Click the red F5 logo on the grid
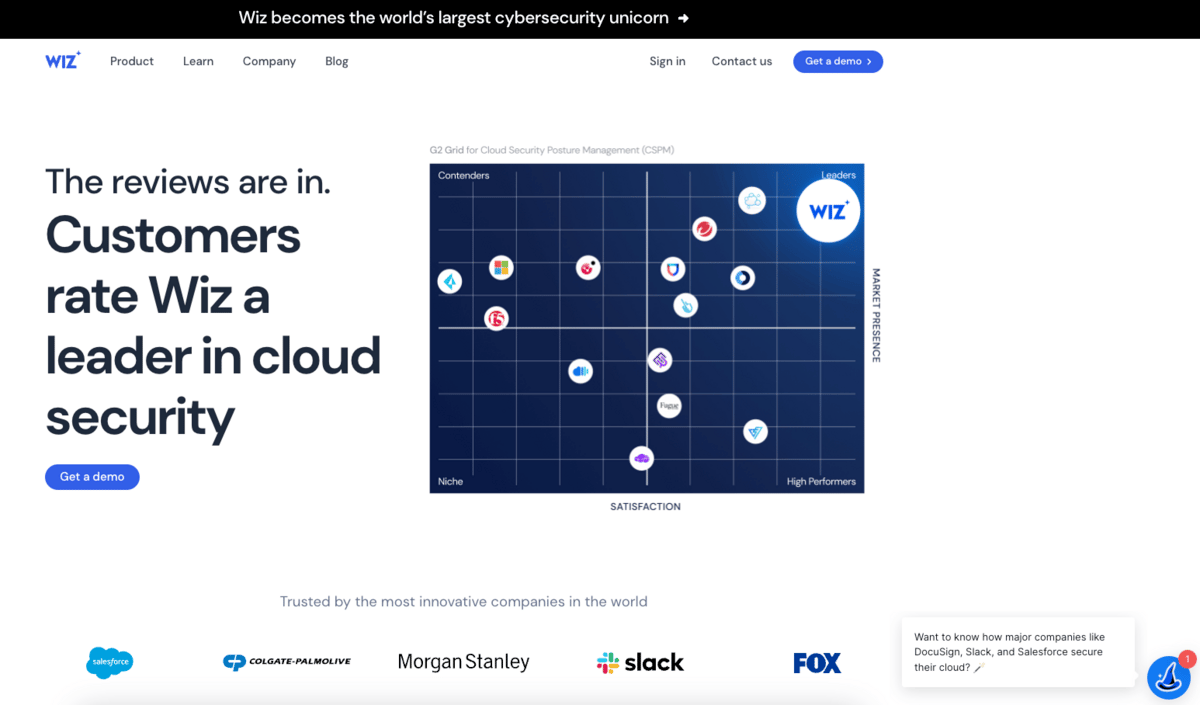 click(496, 319)
